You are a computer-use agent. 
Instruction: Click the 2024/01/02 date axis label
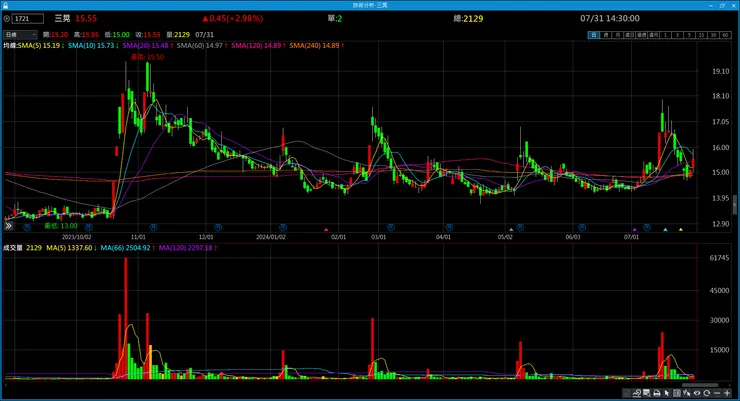271,237
